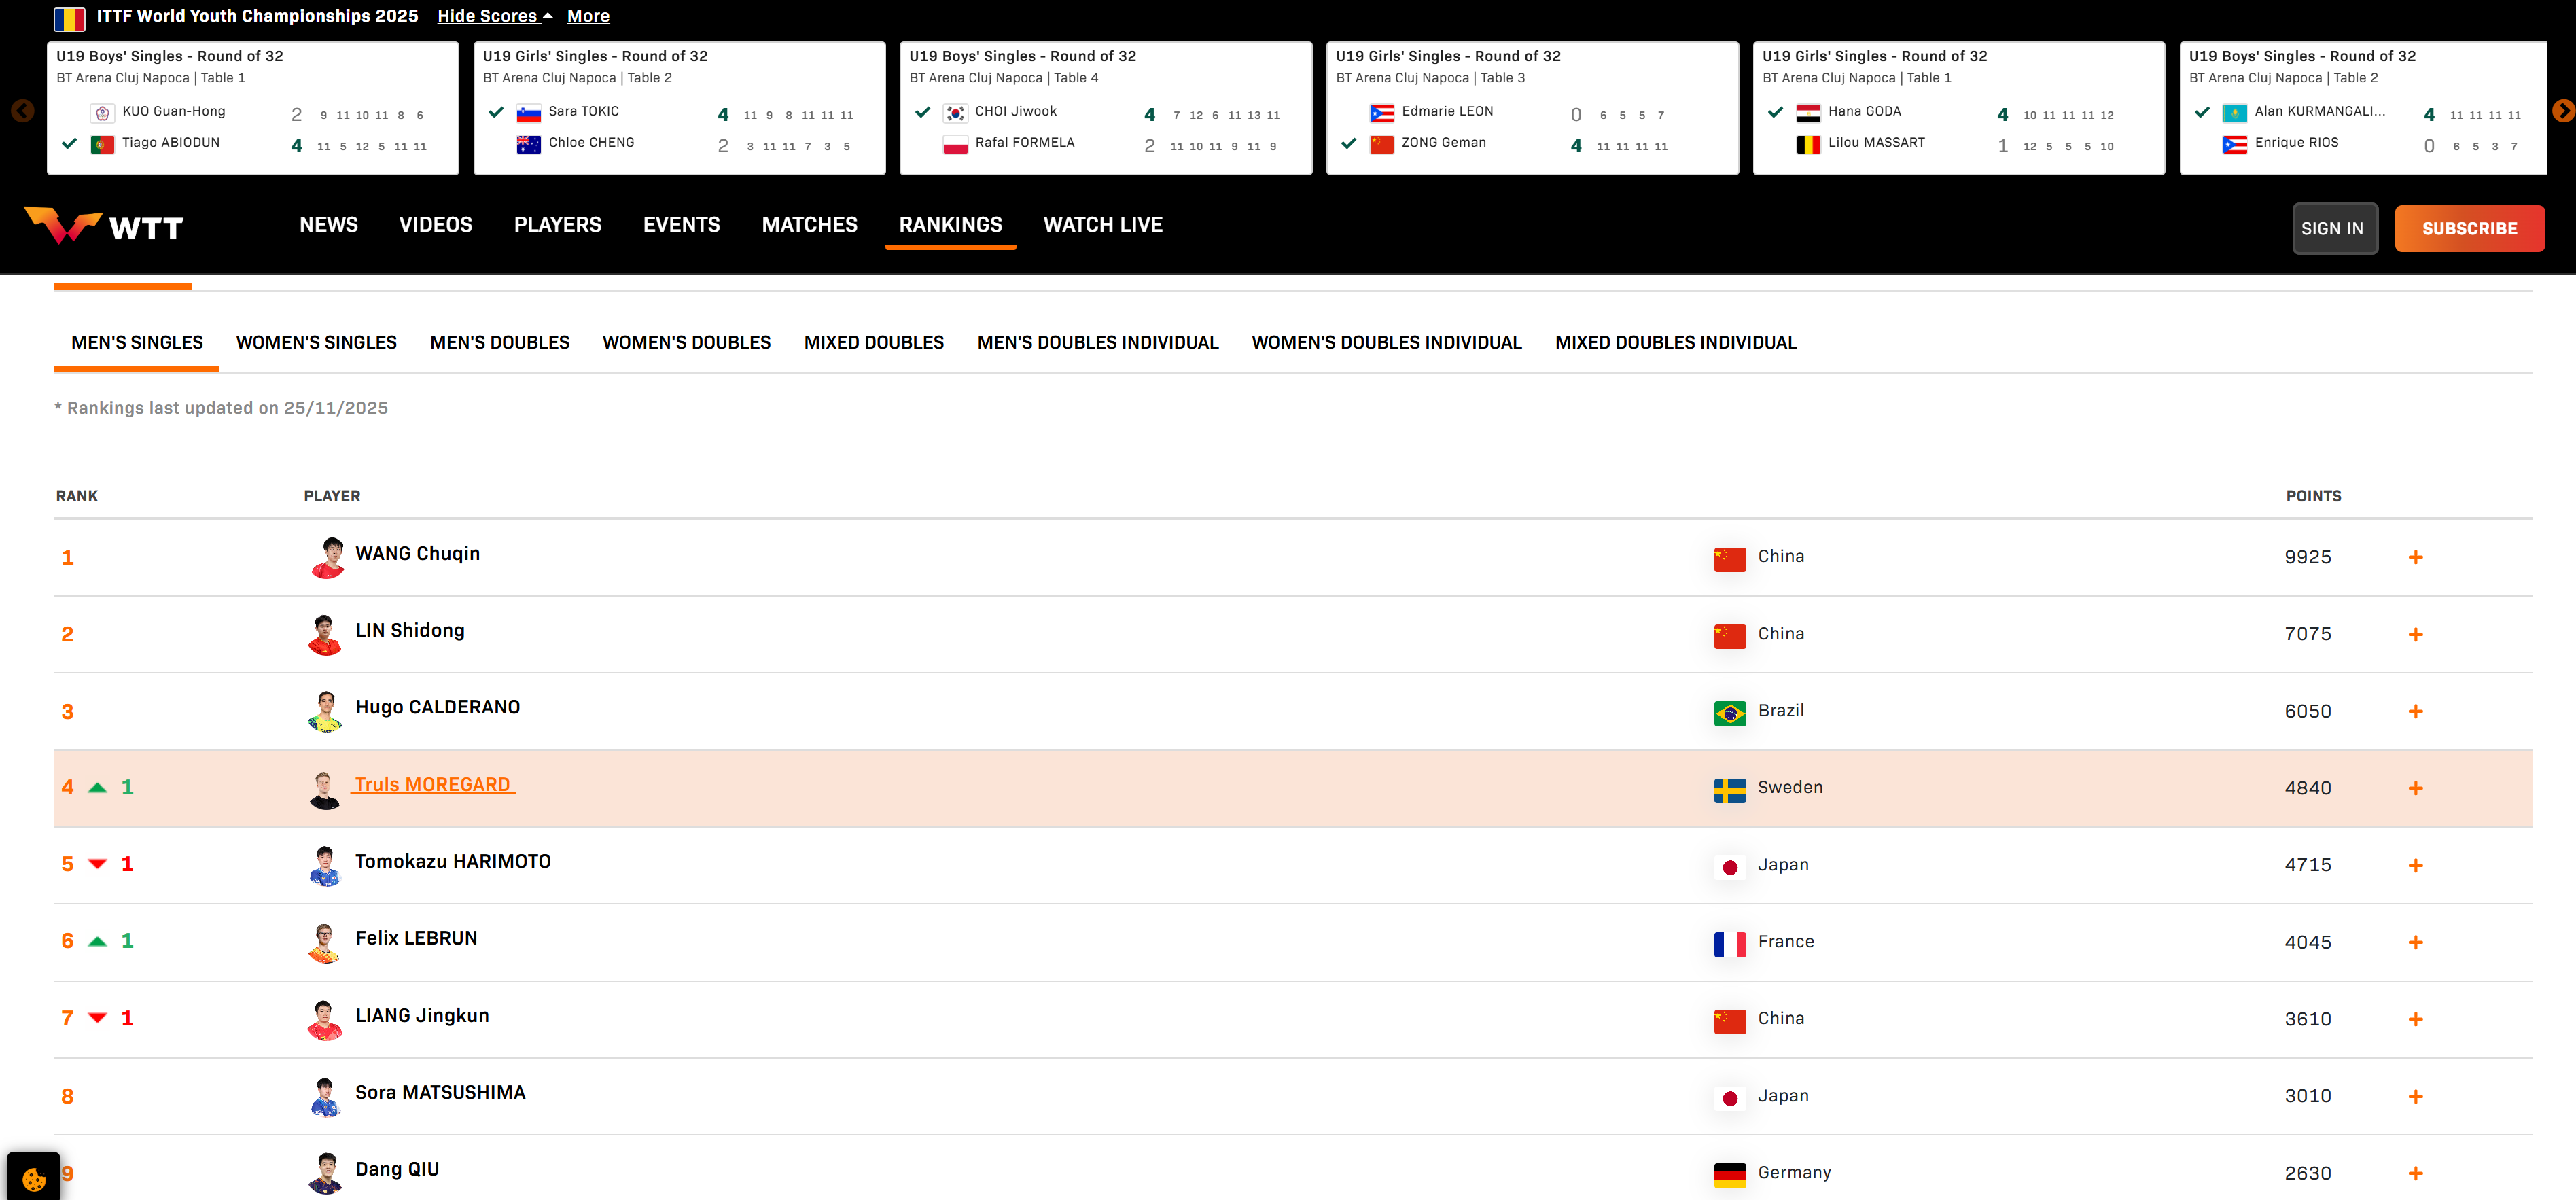The height and width of the screenshot is (1200, 2576).
Task: Click Felix LEBRUN's player photo
Action: pos(324,942)
